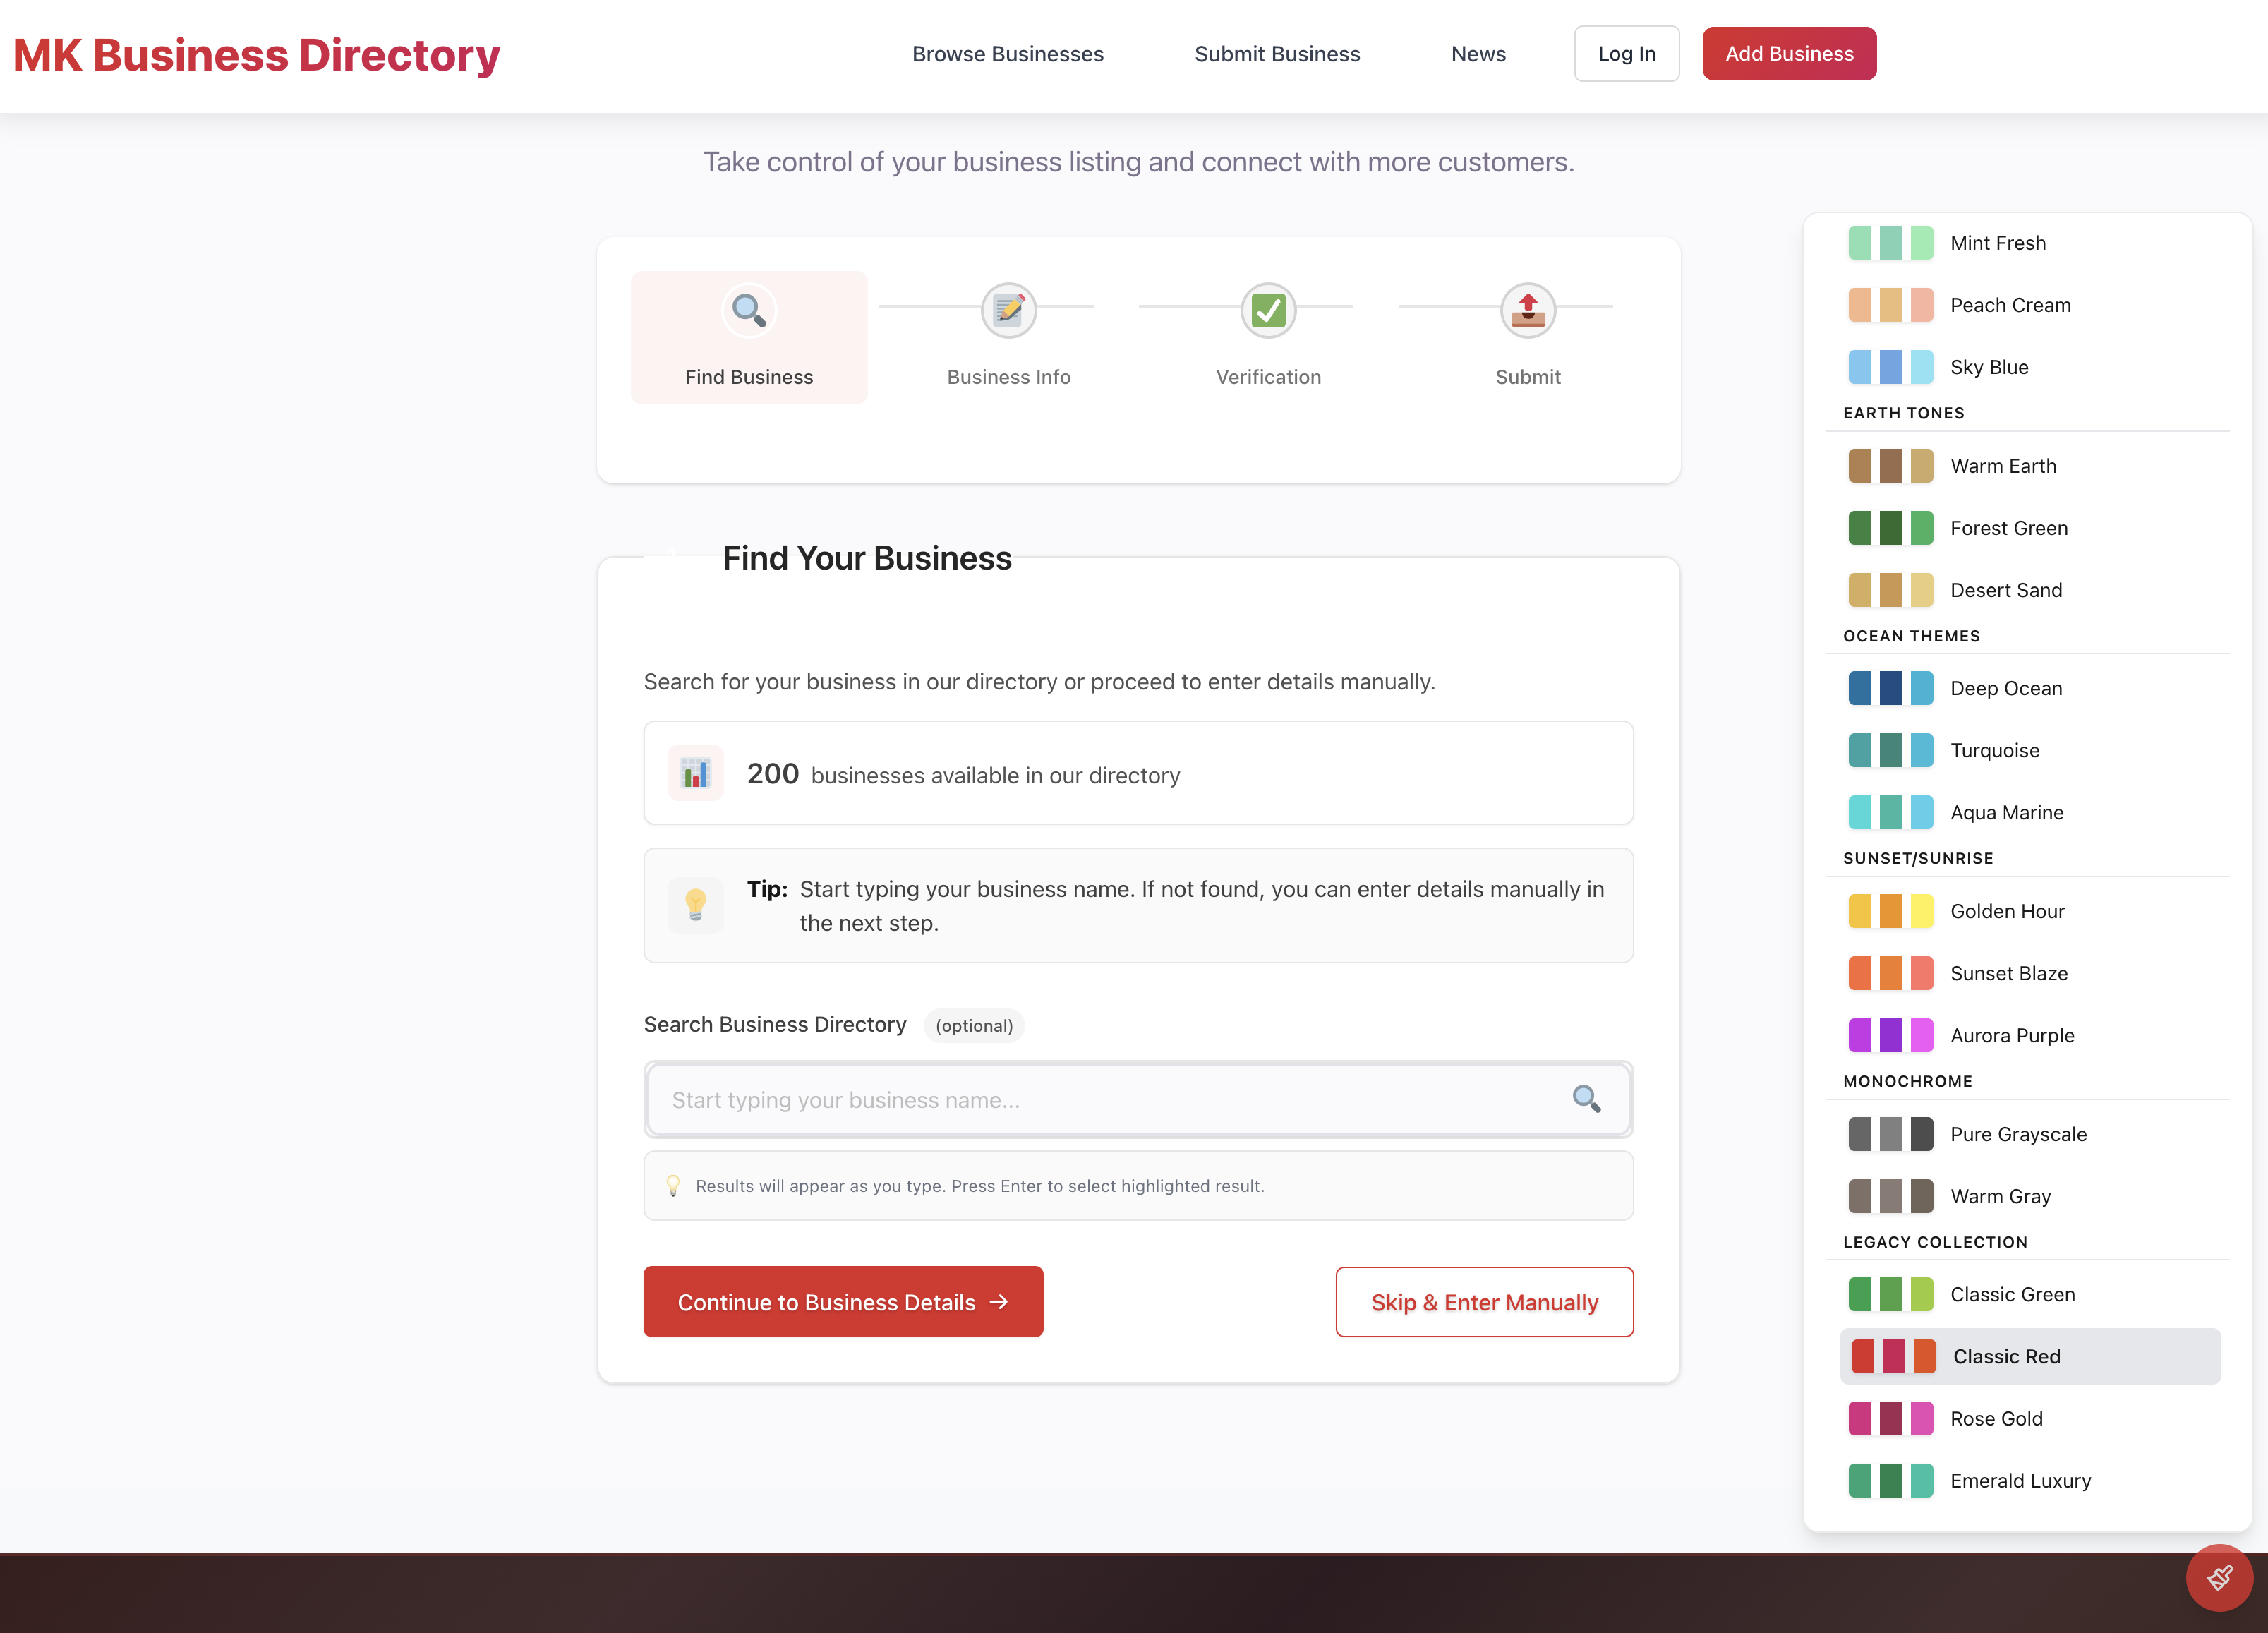Select the Classic Red theme
The image size is (2268, 1633).
pos(2006,1356)
